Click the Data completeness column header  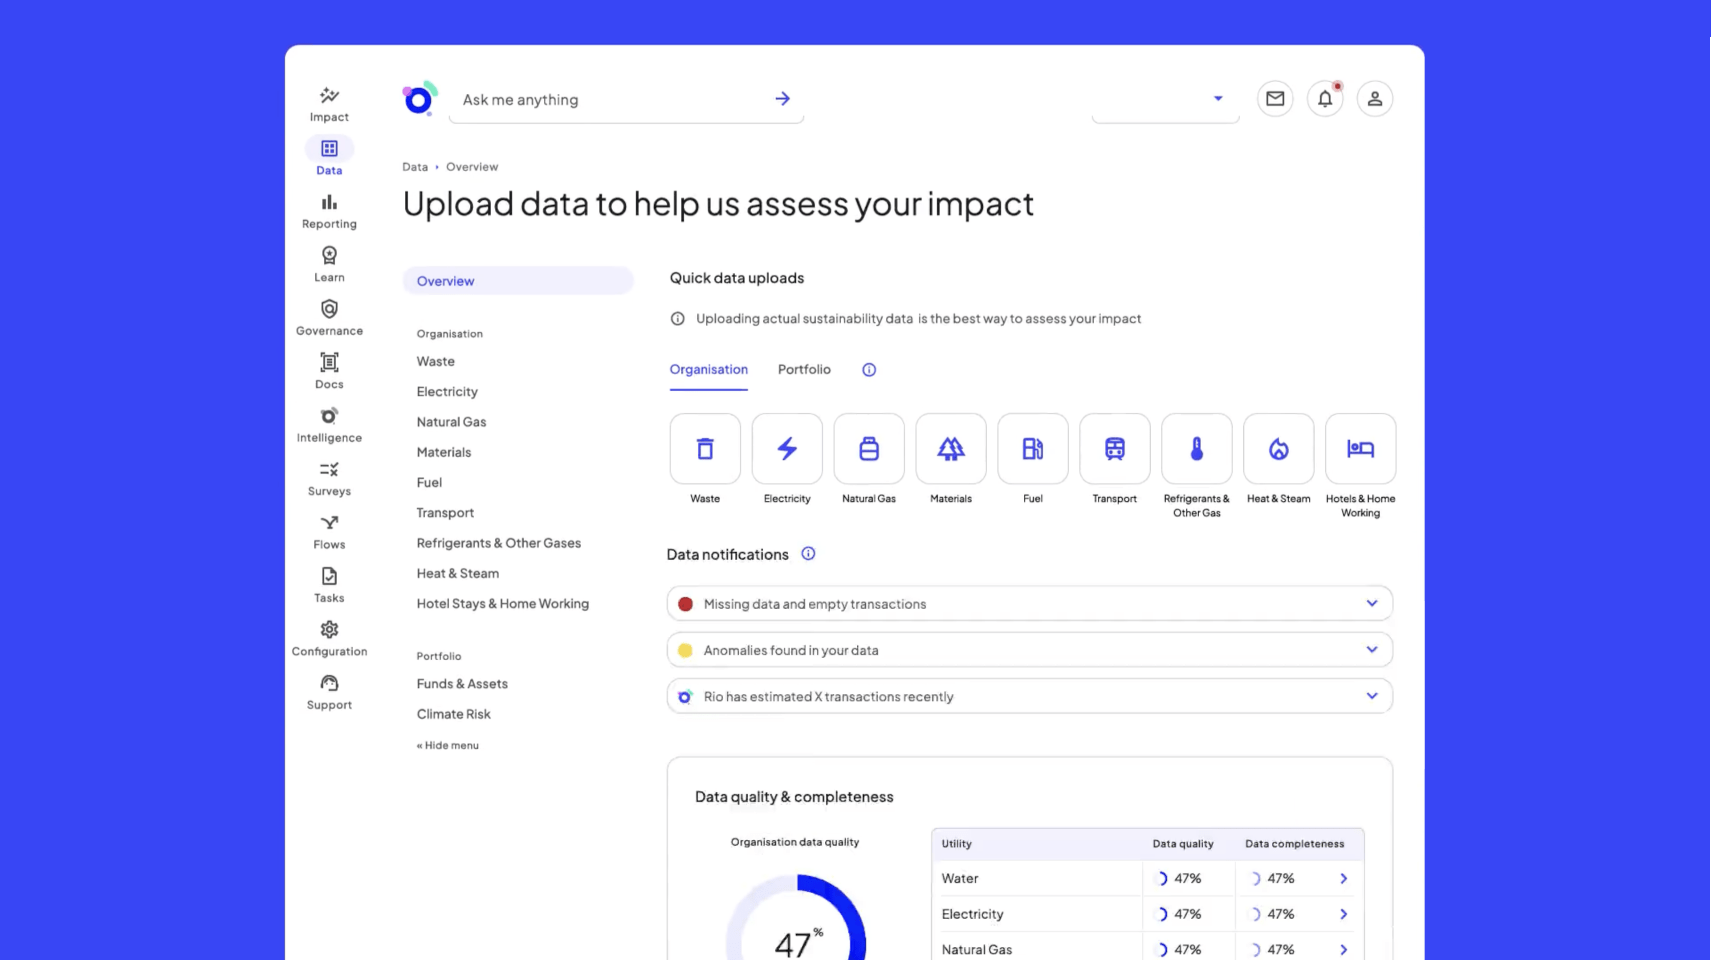[x=1294, y=844]
